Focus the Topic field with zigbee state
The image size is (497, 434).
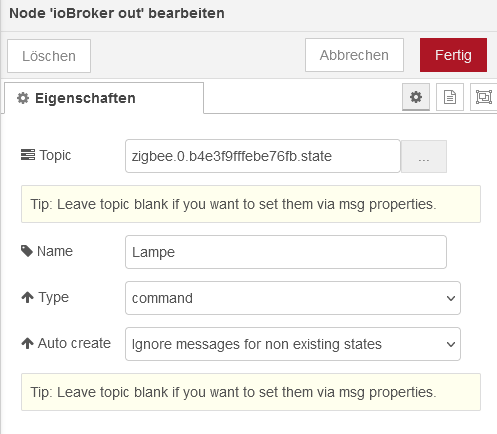[x=263, y=156]
